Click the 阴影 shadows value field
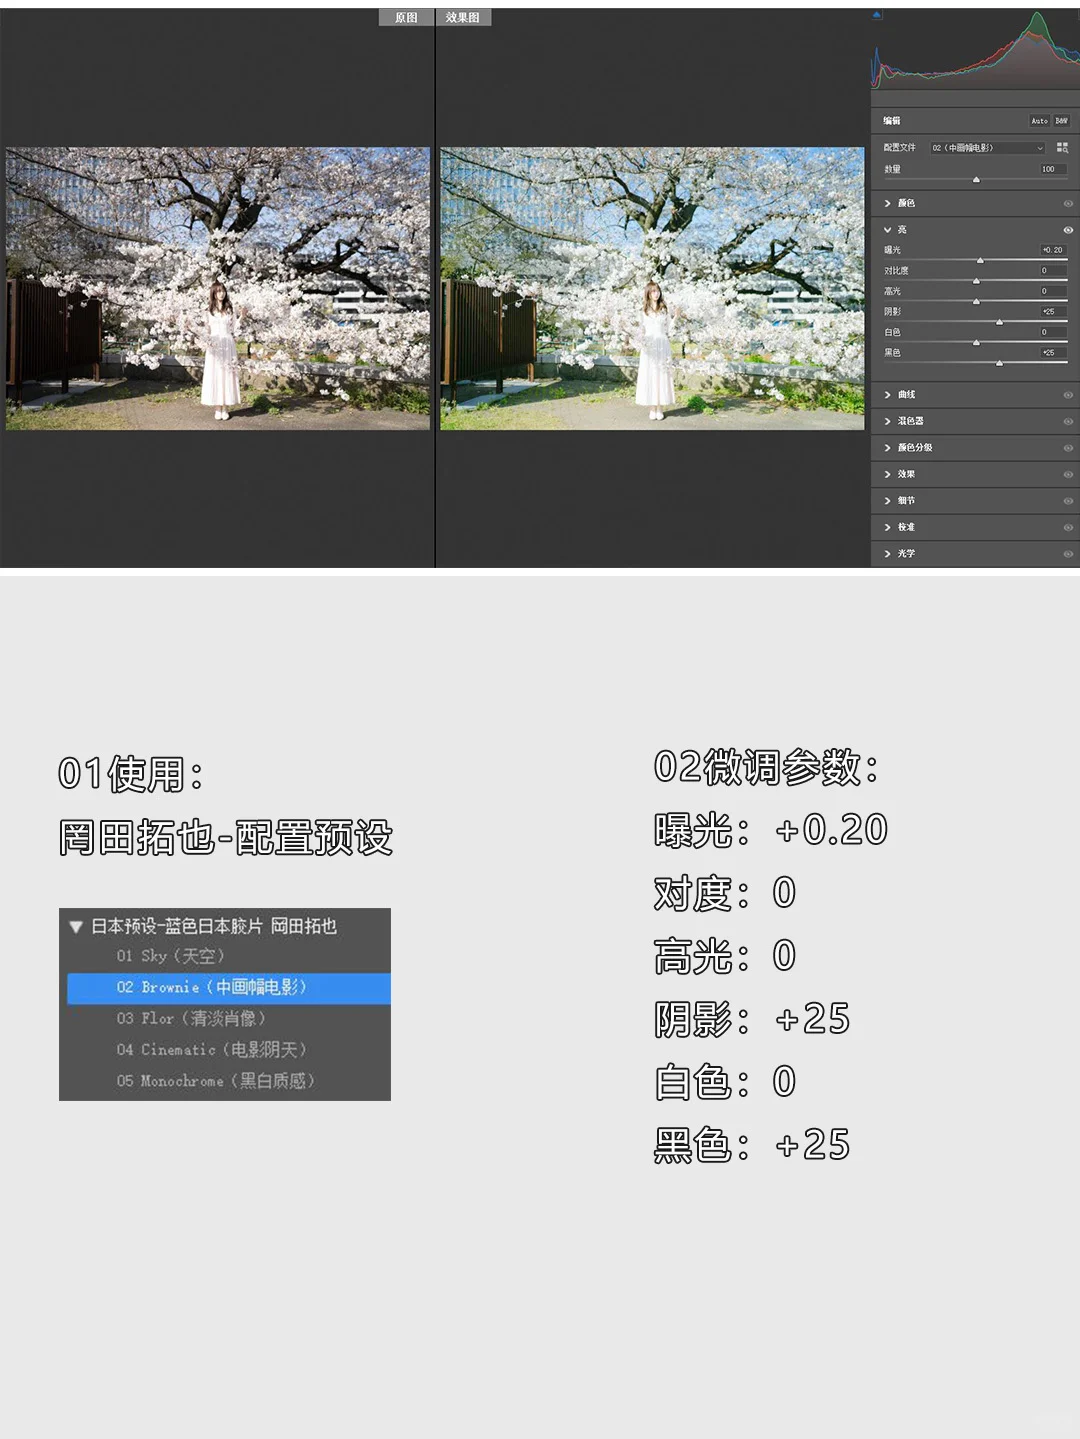 point(1053,311)
